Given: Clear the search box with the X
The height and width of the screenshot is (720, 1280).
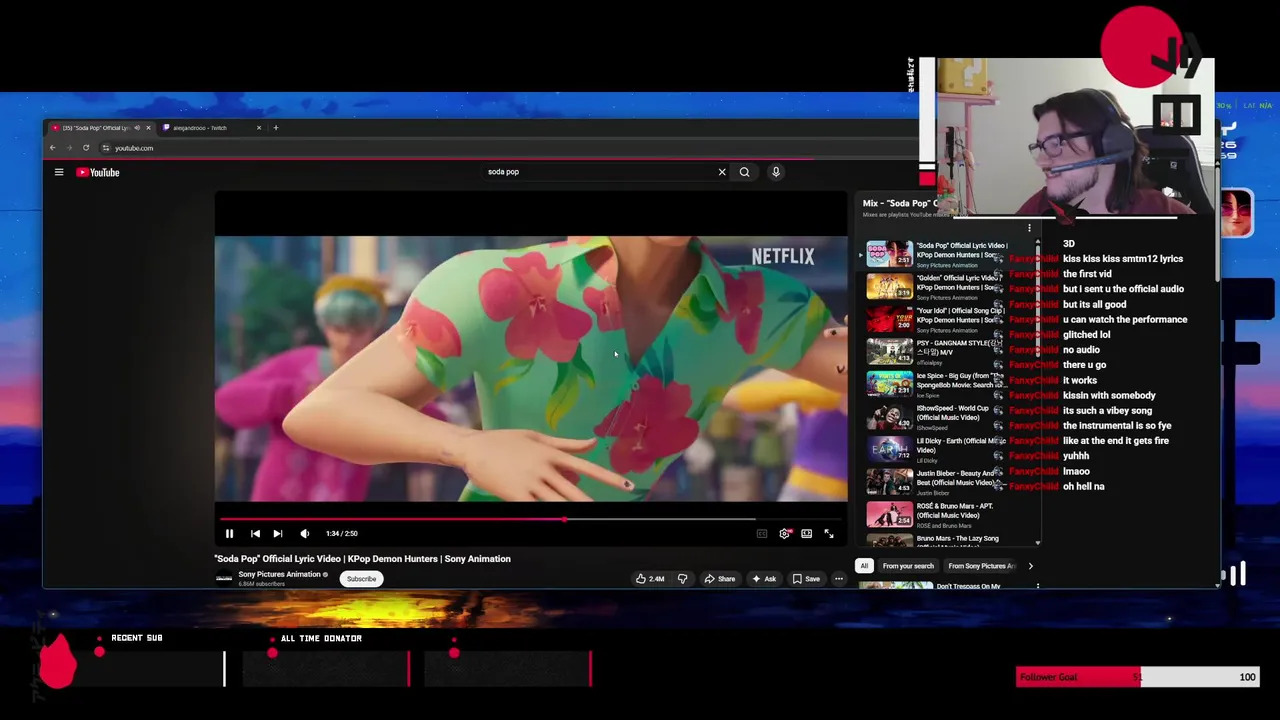Looking at the screenshot, I should (722, 172).
